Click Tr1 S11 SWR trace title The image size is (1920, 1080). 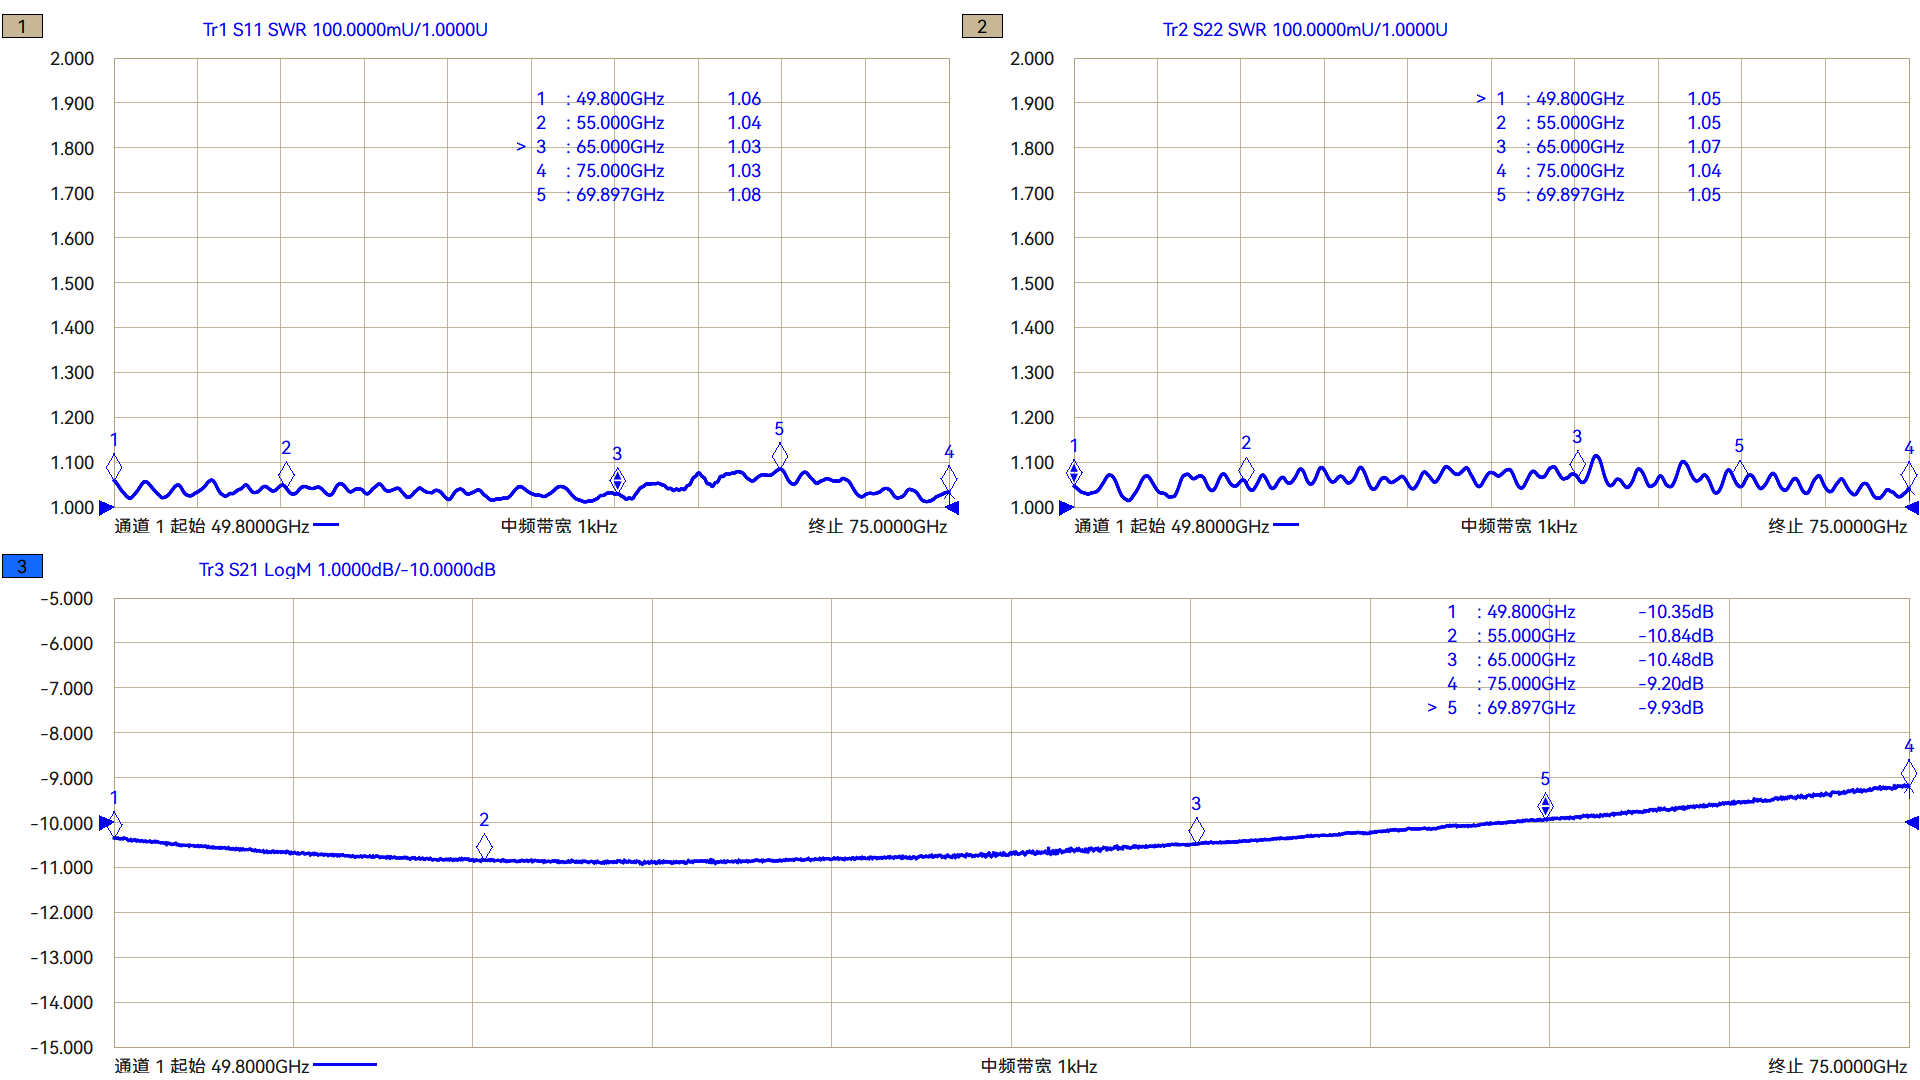[x=345, y=30]
